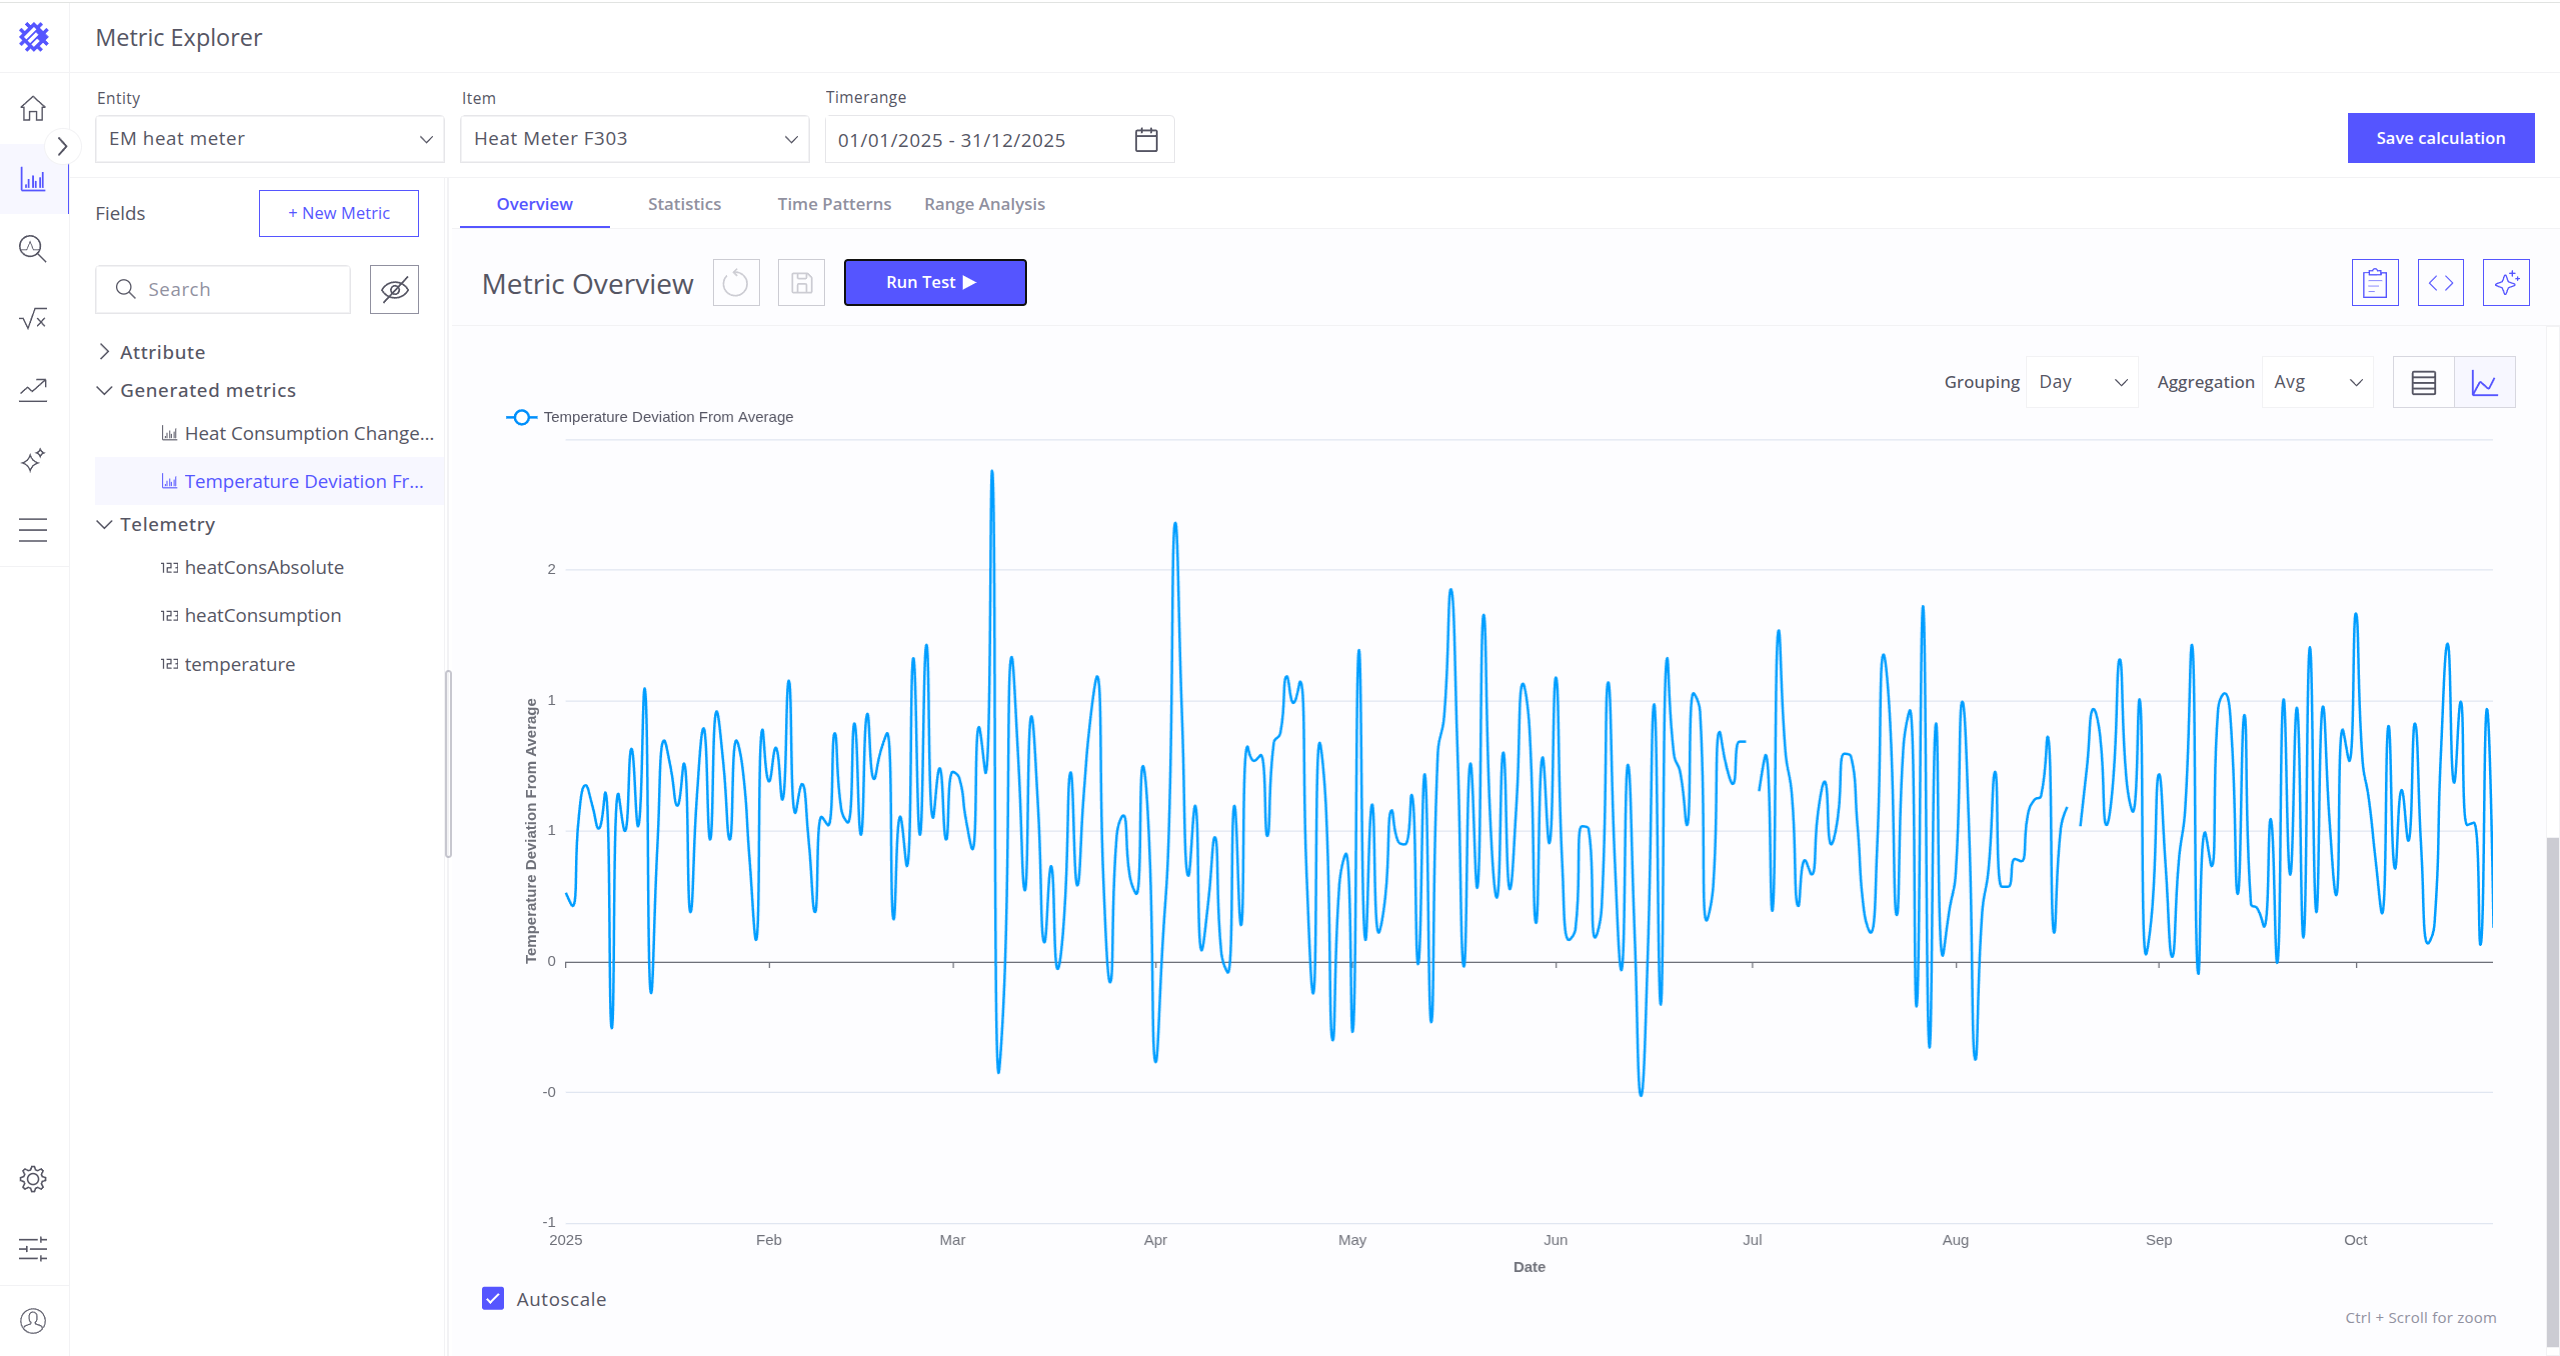The height and width of the screenshot is (1356, 2560).
Task: Open the Grouping Day dropdown
Action: 2082,383
